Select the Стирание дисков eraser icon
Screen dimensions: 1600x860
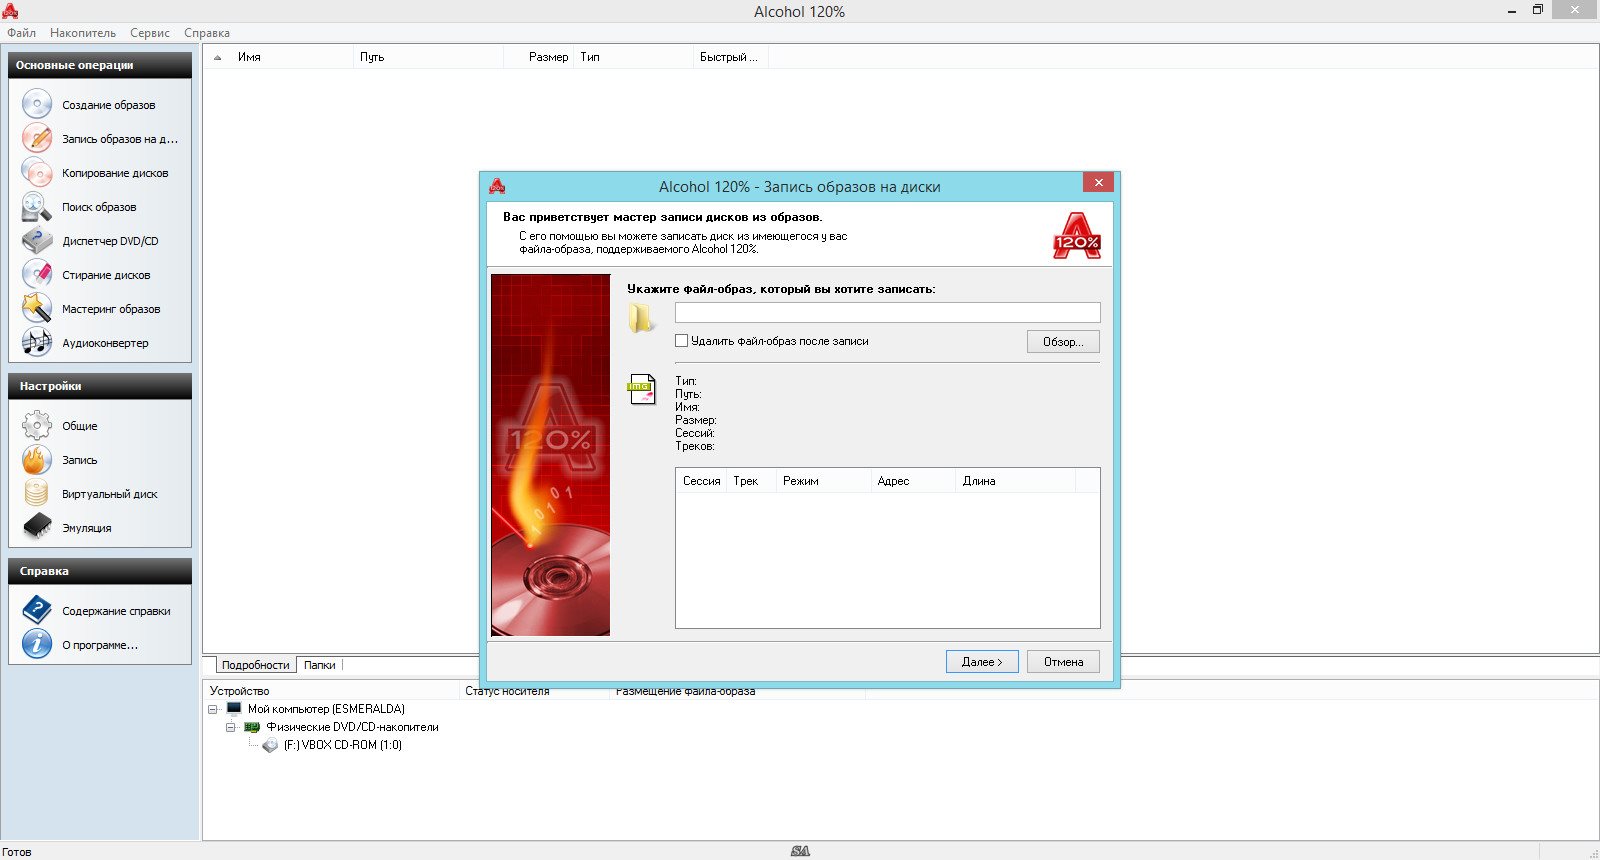[x=37, y=275]
